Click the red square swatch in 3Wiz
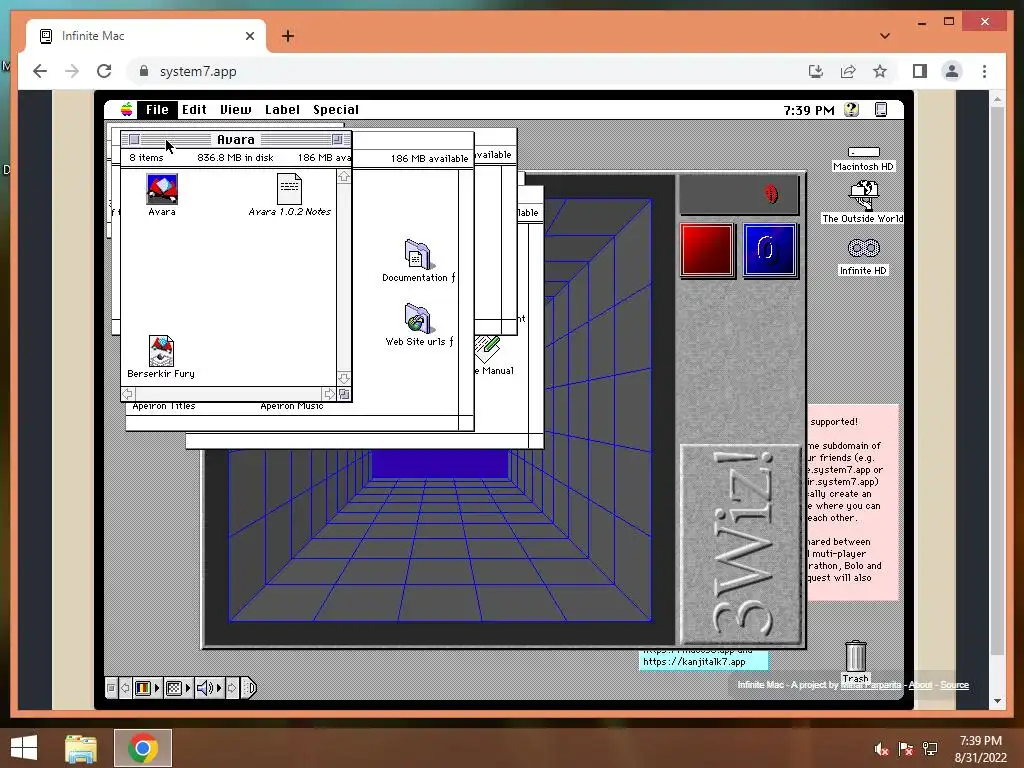The width and height of the screenshot is (1024, 768). pos(707,251)
